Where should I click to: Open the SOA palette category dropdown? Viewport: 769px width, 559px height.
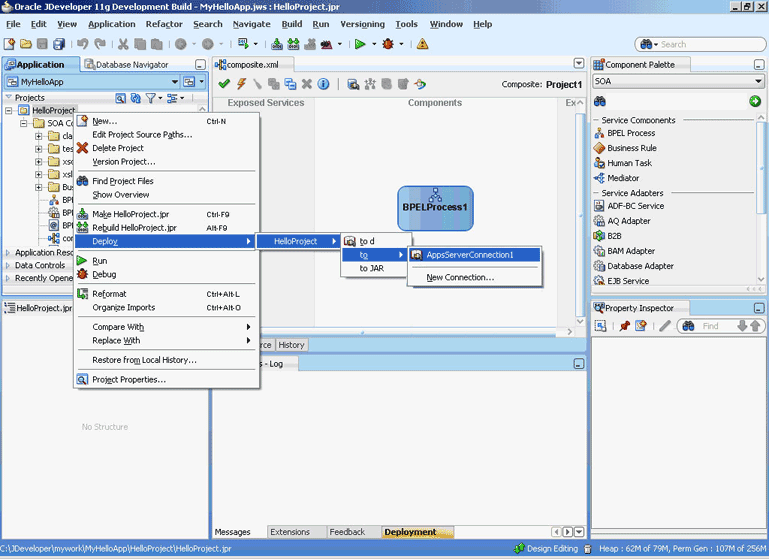[756, 81]
